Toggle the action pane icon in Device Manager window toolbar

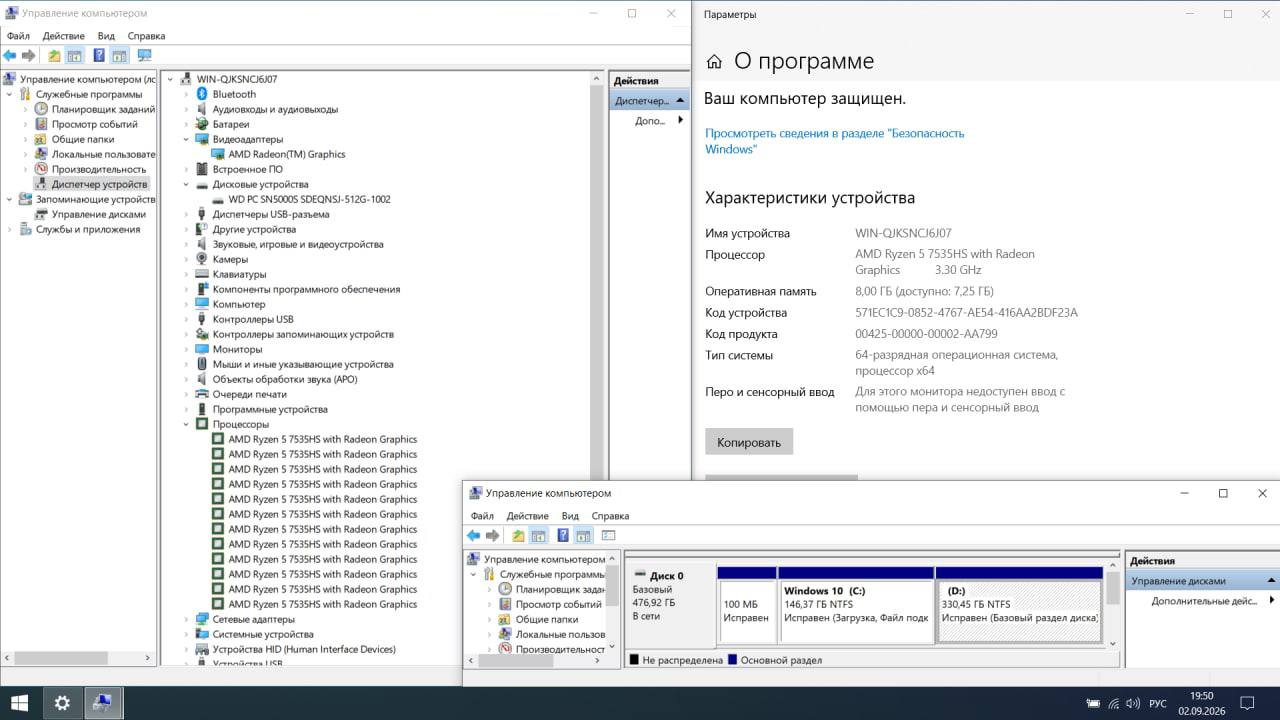[x=119, y=56]
